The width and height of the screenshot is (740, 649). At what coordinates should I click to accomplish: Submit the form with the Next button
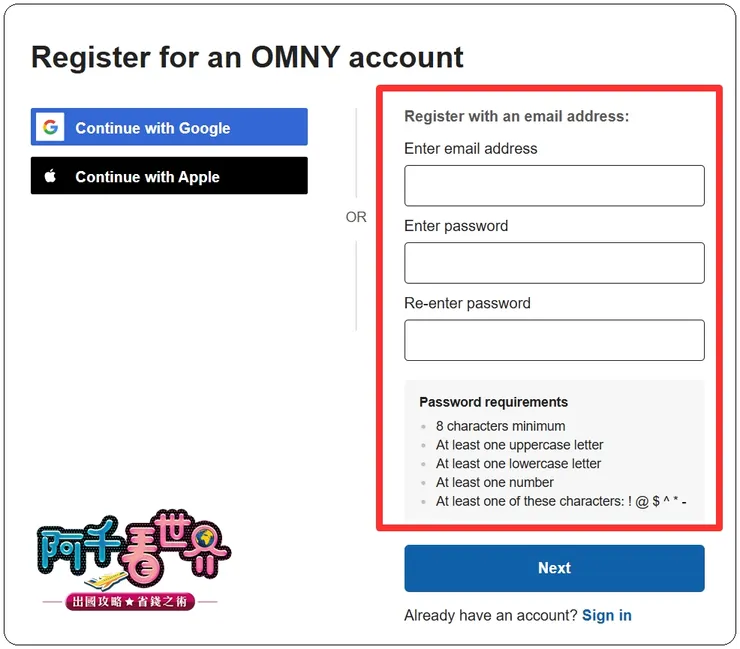pyautogui.click(x=554, y=568)
